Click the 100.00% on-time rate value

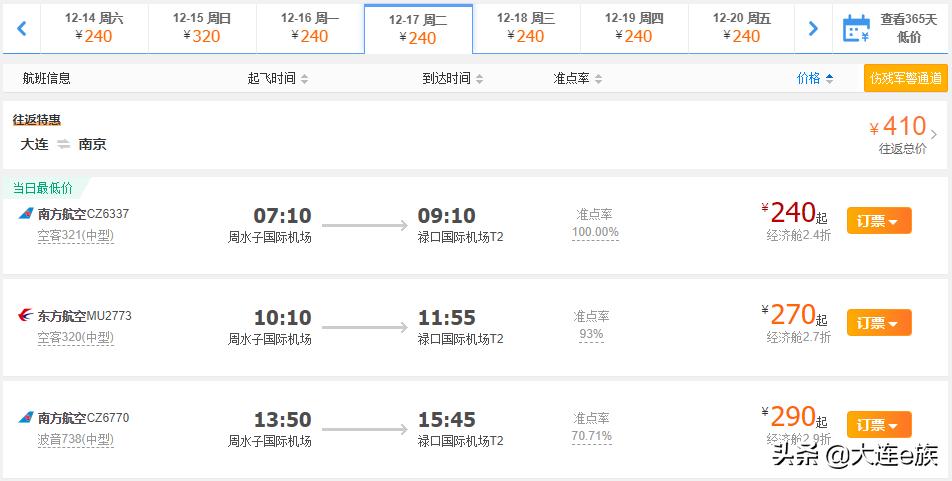(x=594, y=233)
